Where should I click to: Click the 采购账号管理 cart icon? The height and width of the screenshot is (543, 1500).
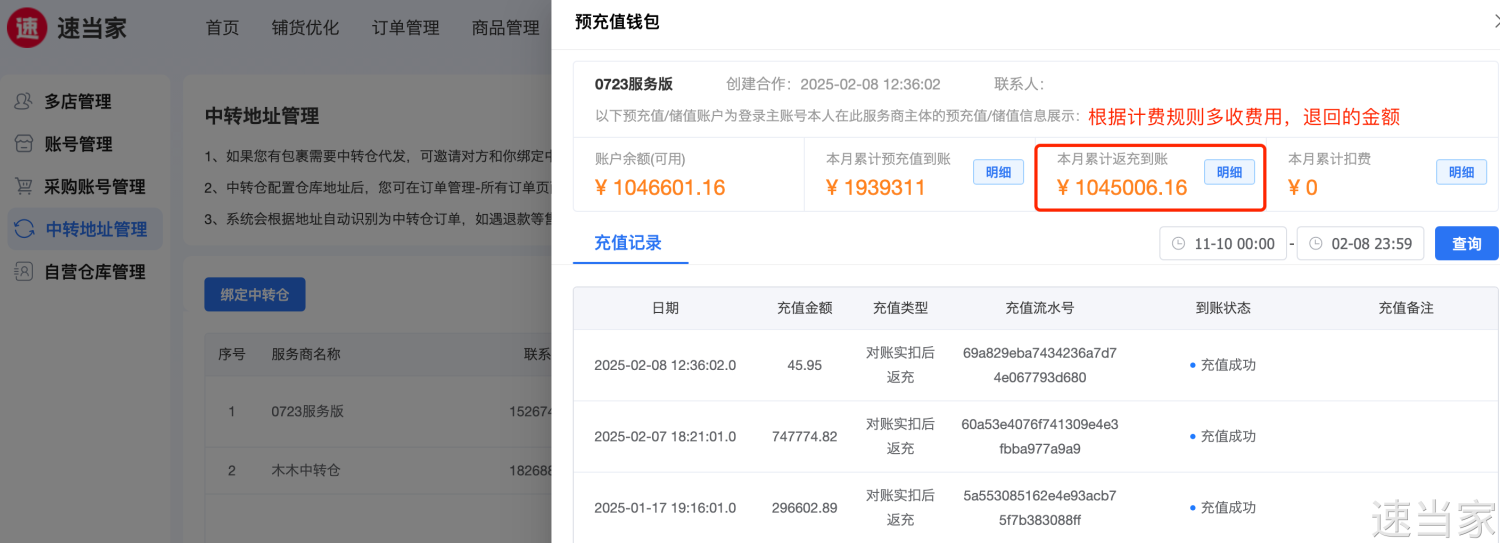(x=24, y=187)
